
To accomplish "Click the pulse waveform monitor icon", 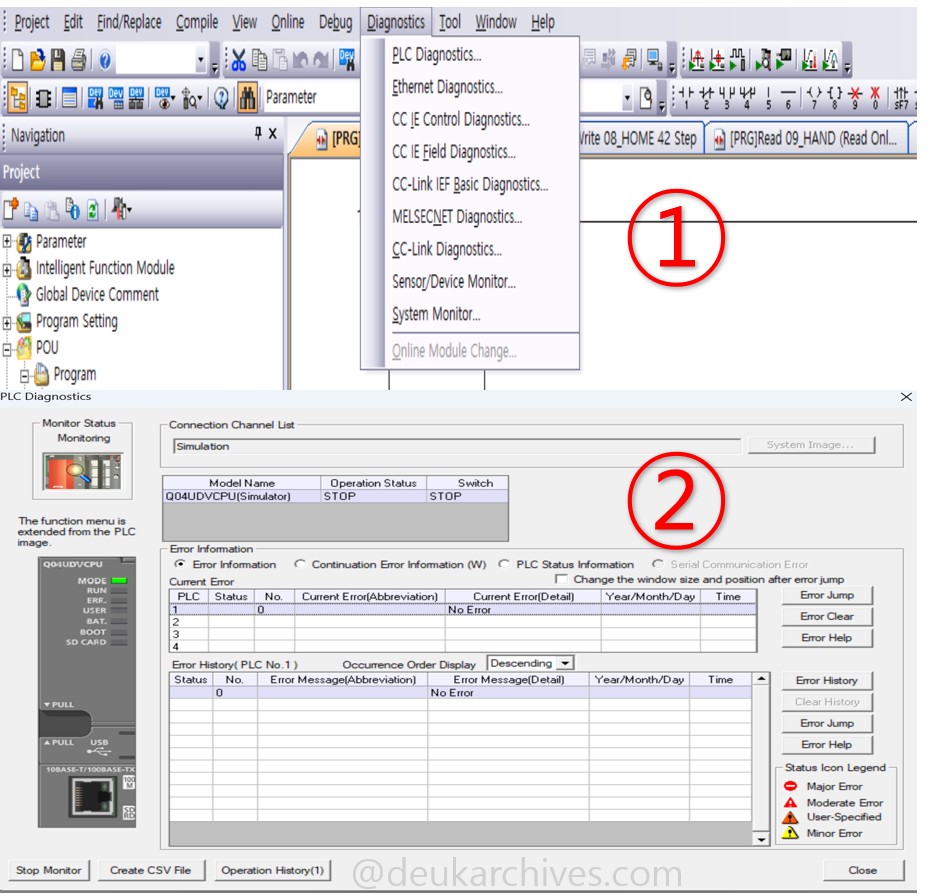I will [x=737, y=60].
